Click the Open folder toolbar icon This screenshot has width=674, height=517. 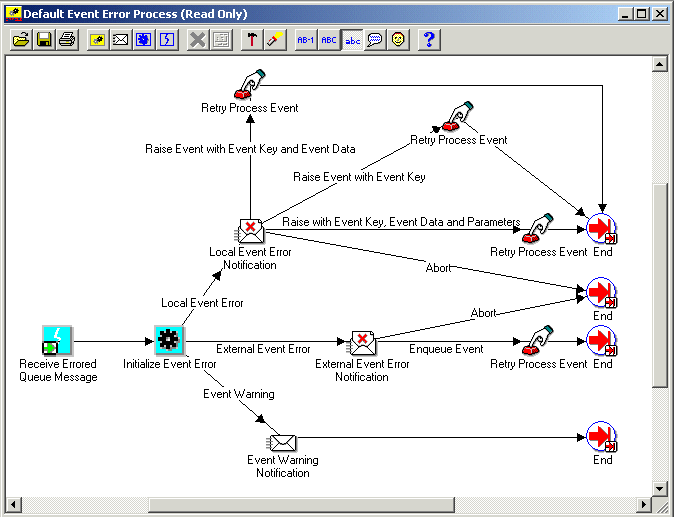click(x=20, y=40)
